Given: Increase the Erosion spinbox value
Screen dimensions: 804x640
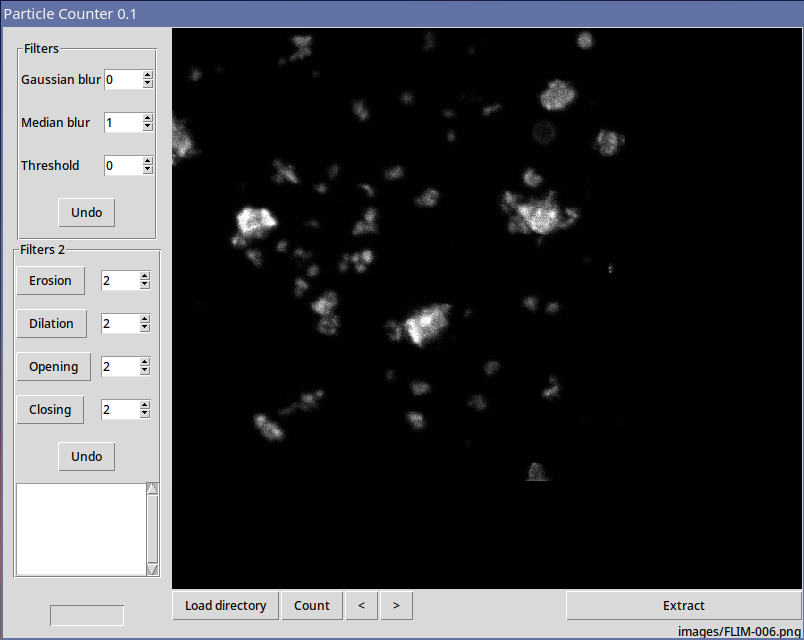Looking at the screenshot, I should point(145,276).
